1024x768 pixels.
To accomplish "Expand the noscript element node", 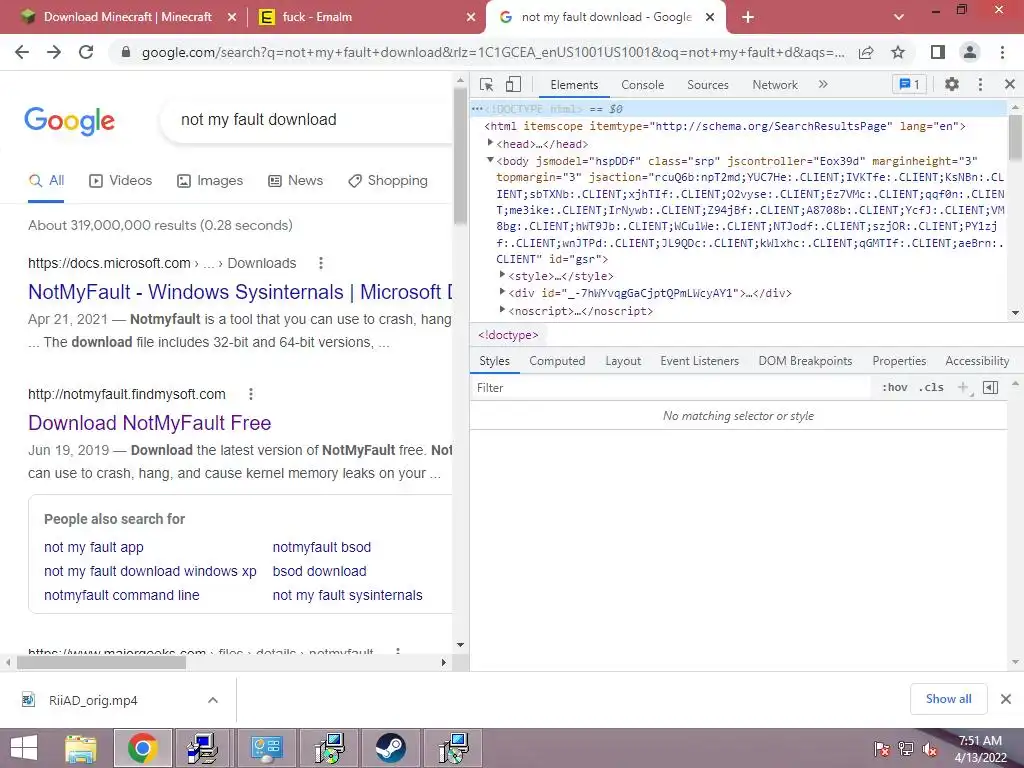I will pos(502,310).
